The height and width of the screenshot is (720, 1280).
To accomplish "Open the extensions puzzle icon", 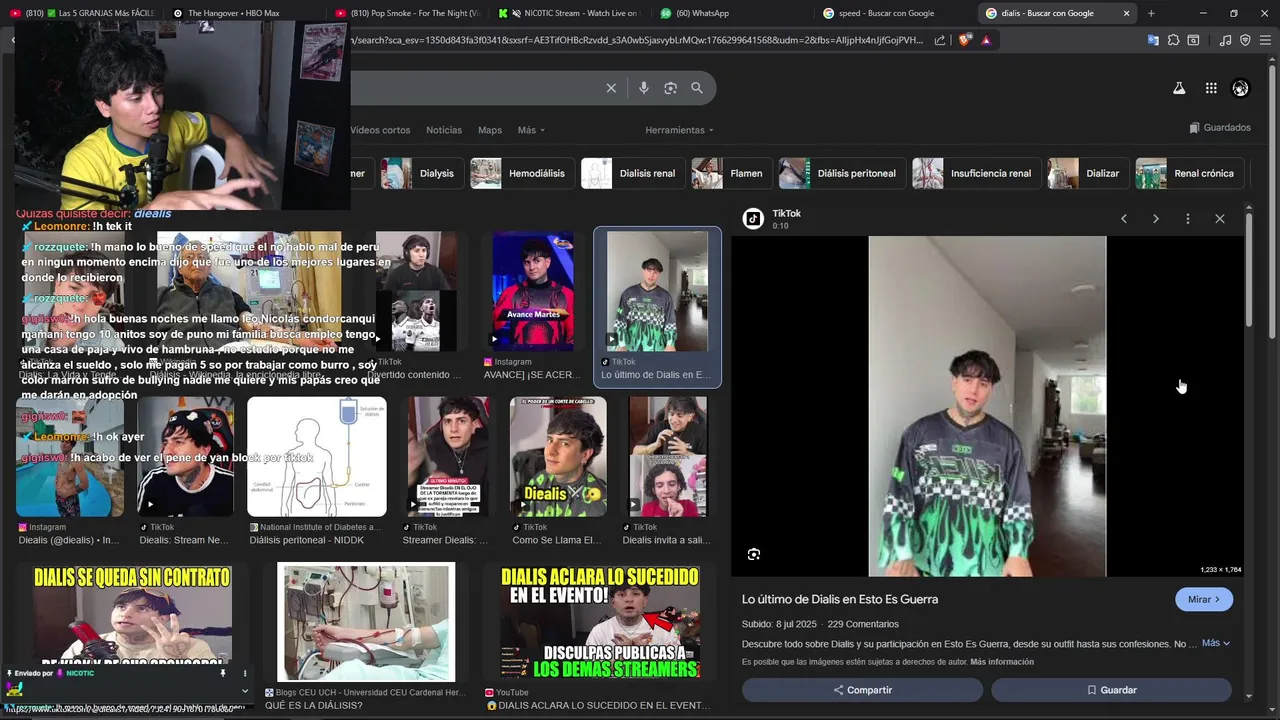I will (x=1173, y=40).
